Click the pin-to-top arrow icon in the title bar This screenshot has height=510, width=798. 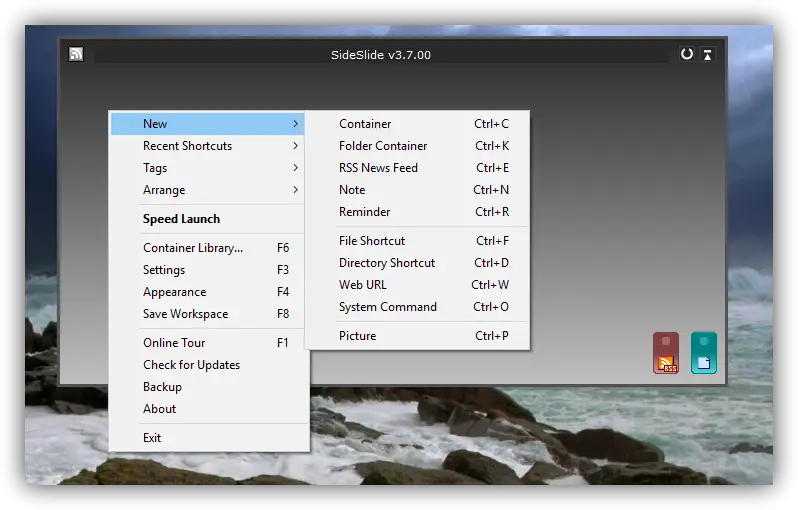(x=707, y=54)
